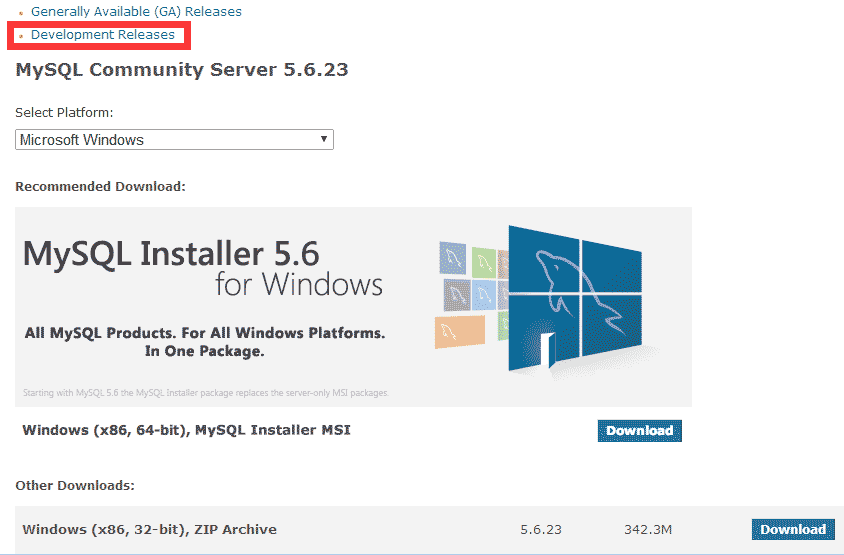Screen dimensions: 844x555
Task: Download the 32-bit ZIP Archive
Action: (x=793, y=529)
